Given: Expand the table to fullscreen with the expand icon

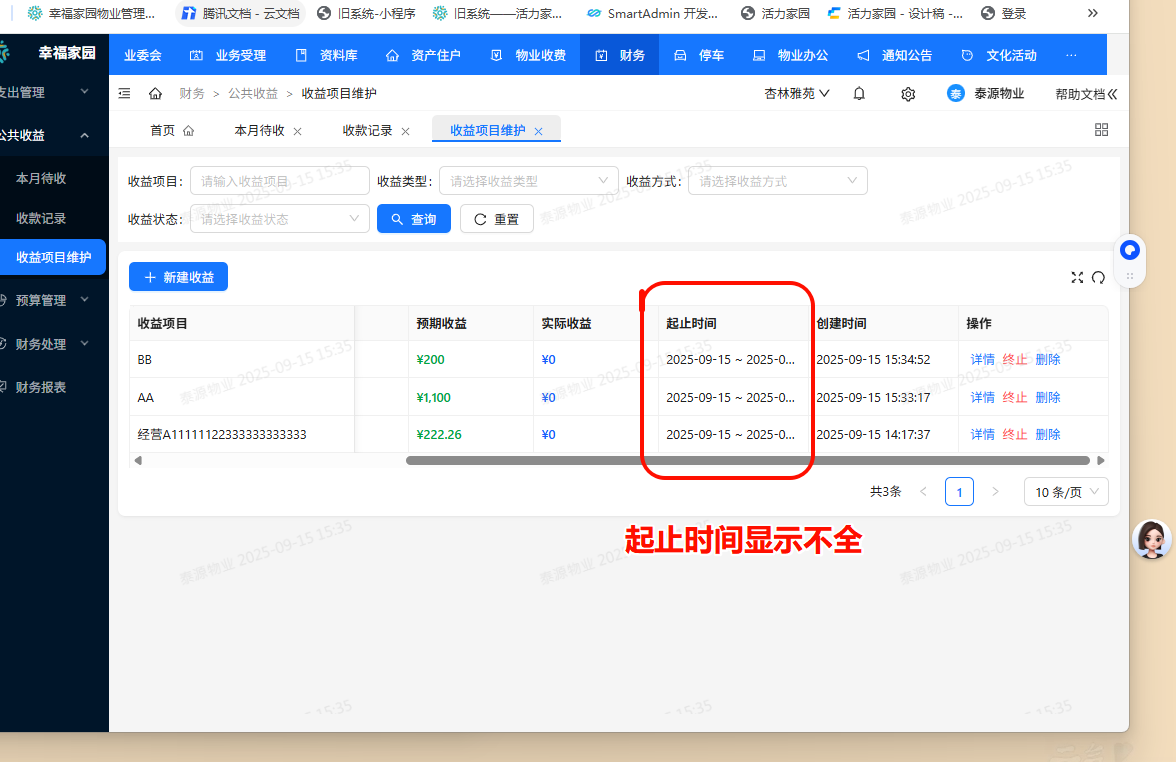Looking at the screenshot, I should 1077,278.
